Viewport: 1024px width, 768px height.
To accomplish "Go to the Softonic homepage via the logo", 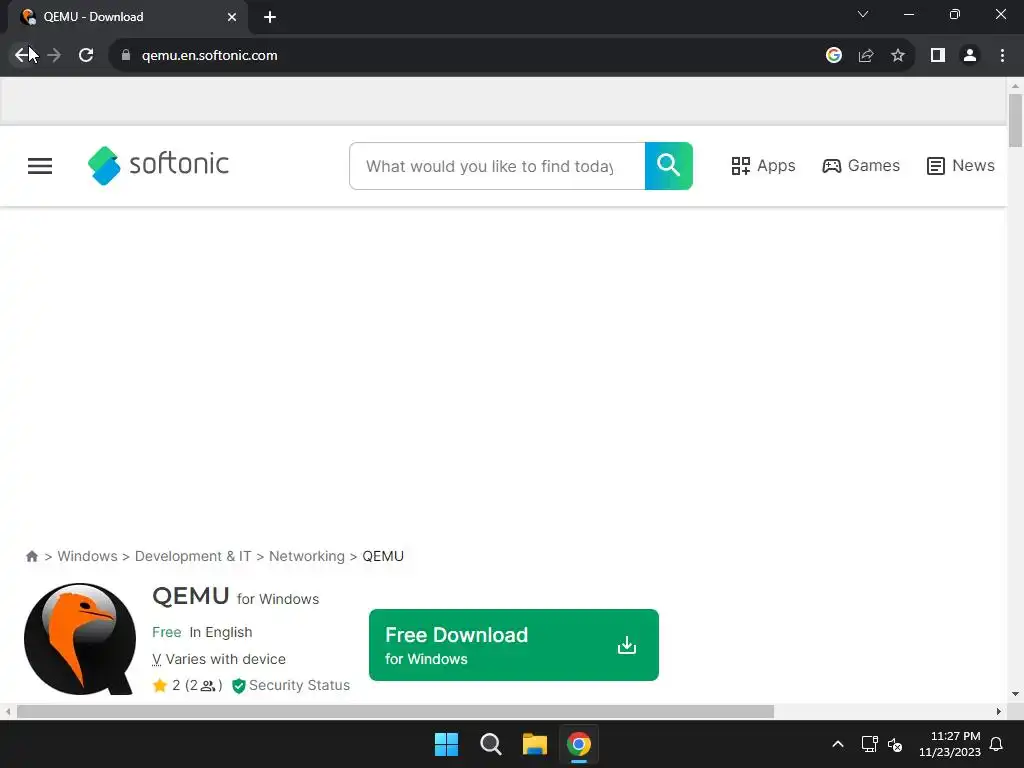I will 158,165.
